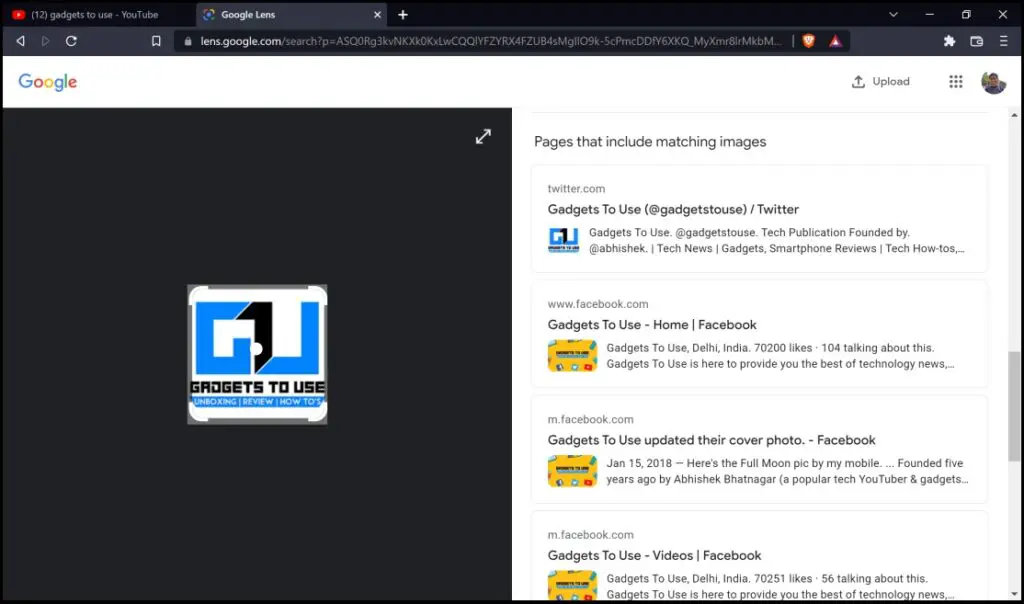Open the tab search dropdown chevron
The height and width of the screenshot is (604, 1024).
(893, 14)
